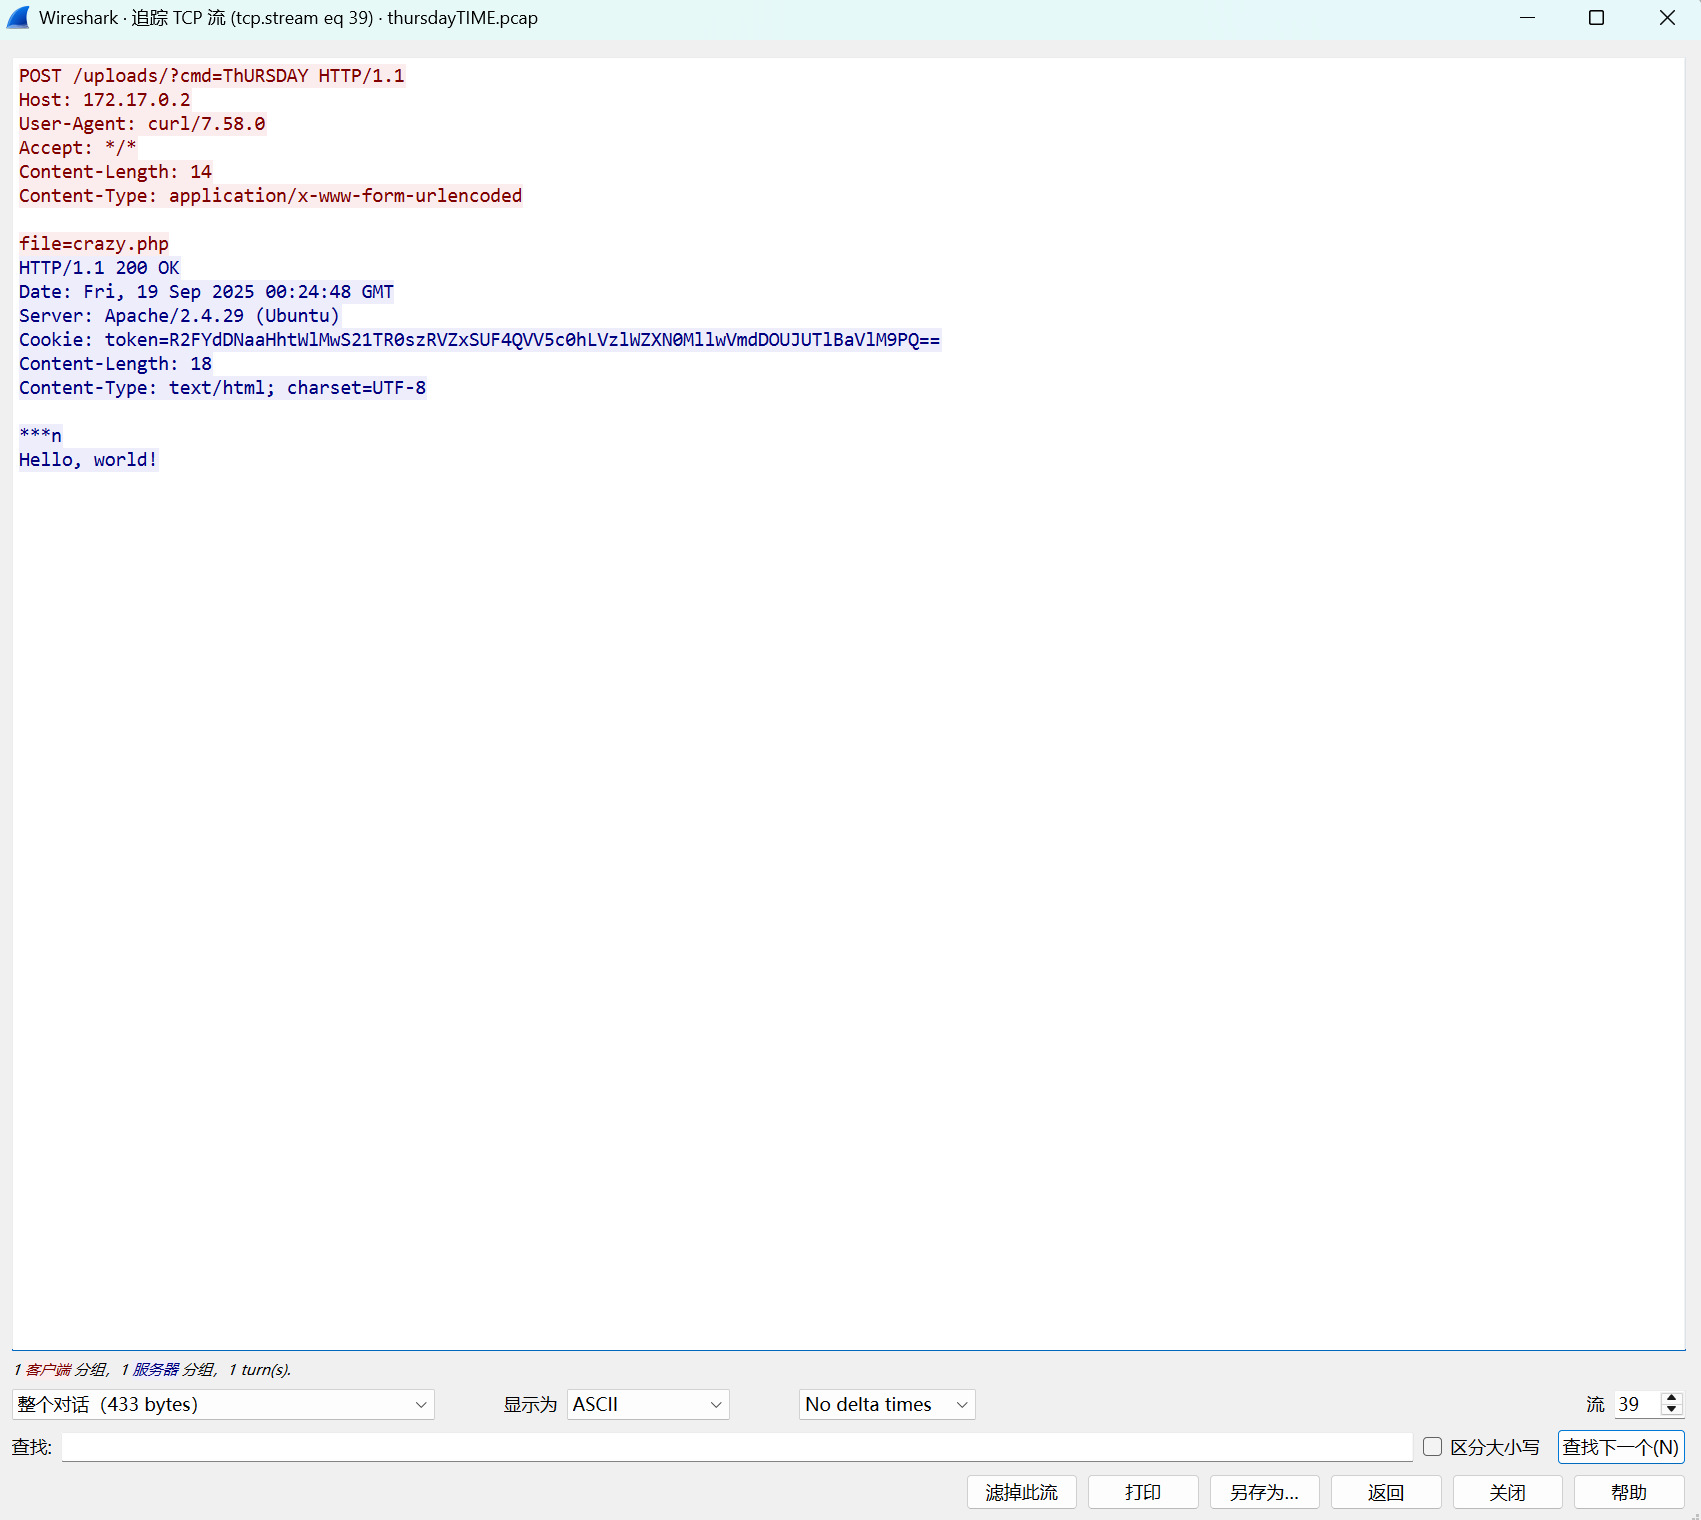This screenshot has width=1701, height=1520.
Task: Open the 整个对话 (433 bytes) dropdown
Action: click(223, 1404)
